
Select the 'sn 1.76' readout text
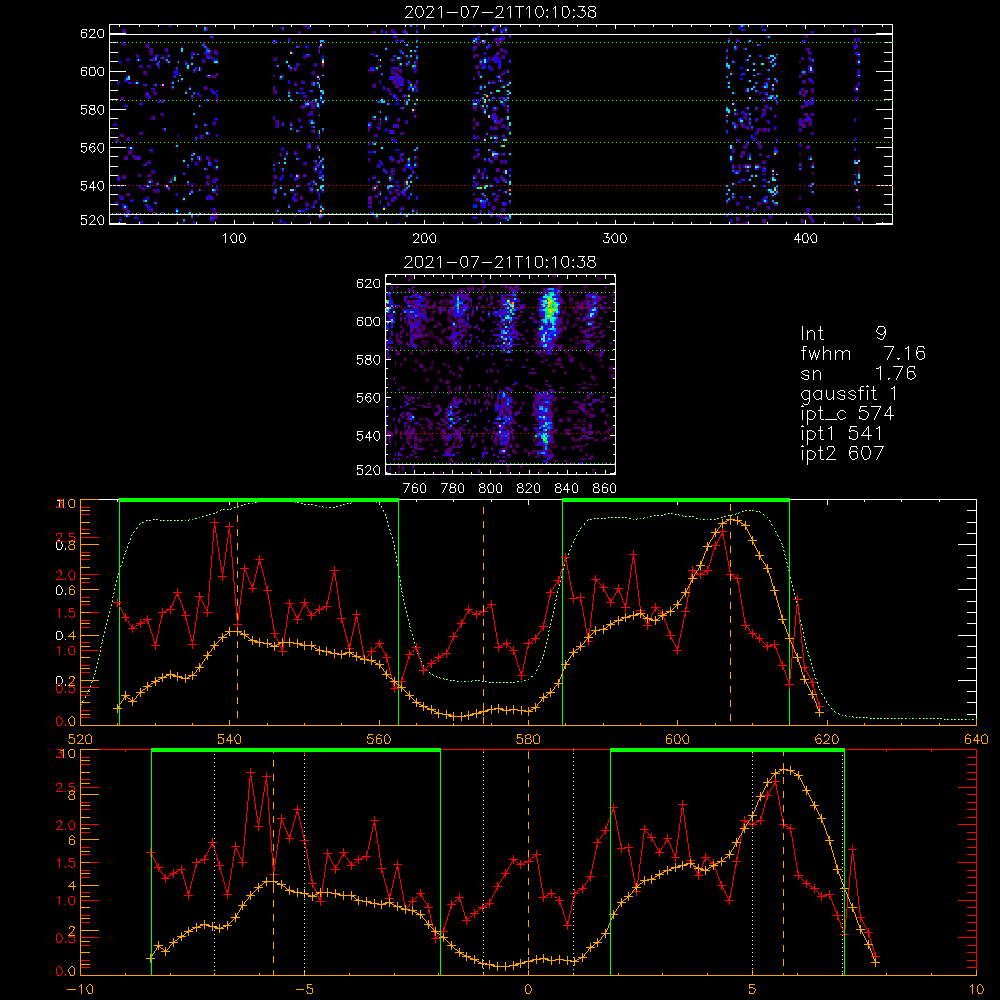pos(858,373)
